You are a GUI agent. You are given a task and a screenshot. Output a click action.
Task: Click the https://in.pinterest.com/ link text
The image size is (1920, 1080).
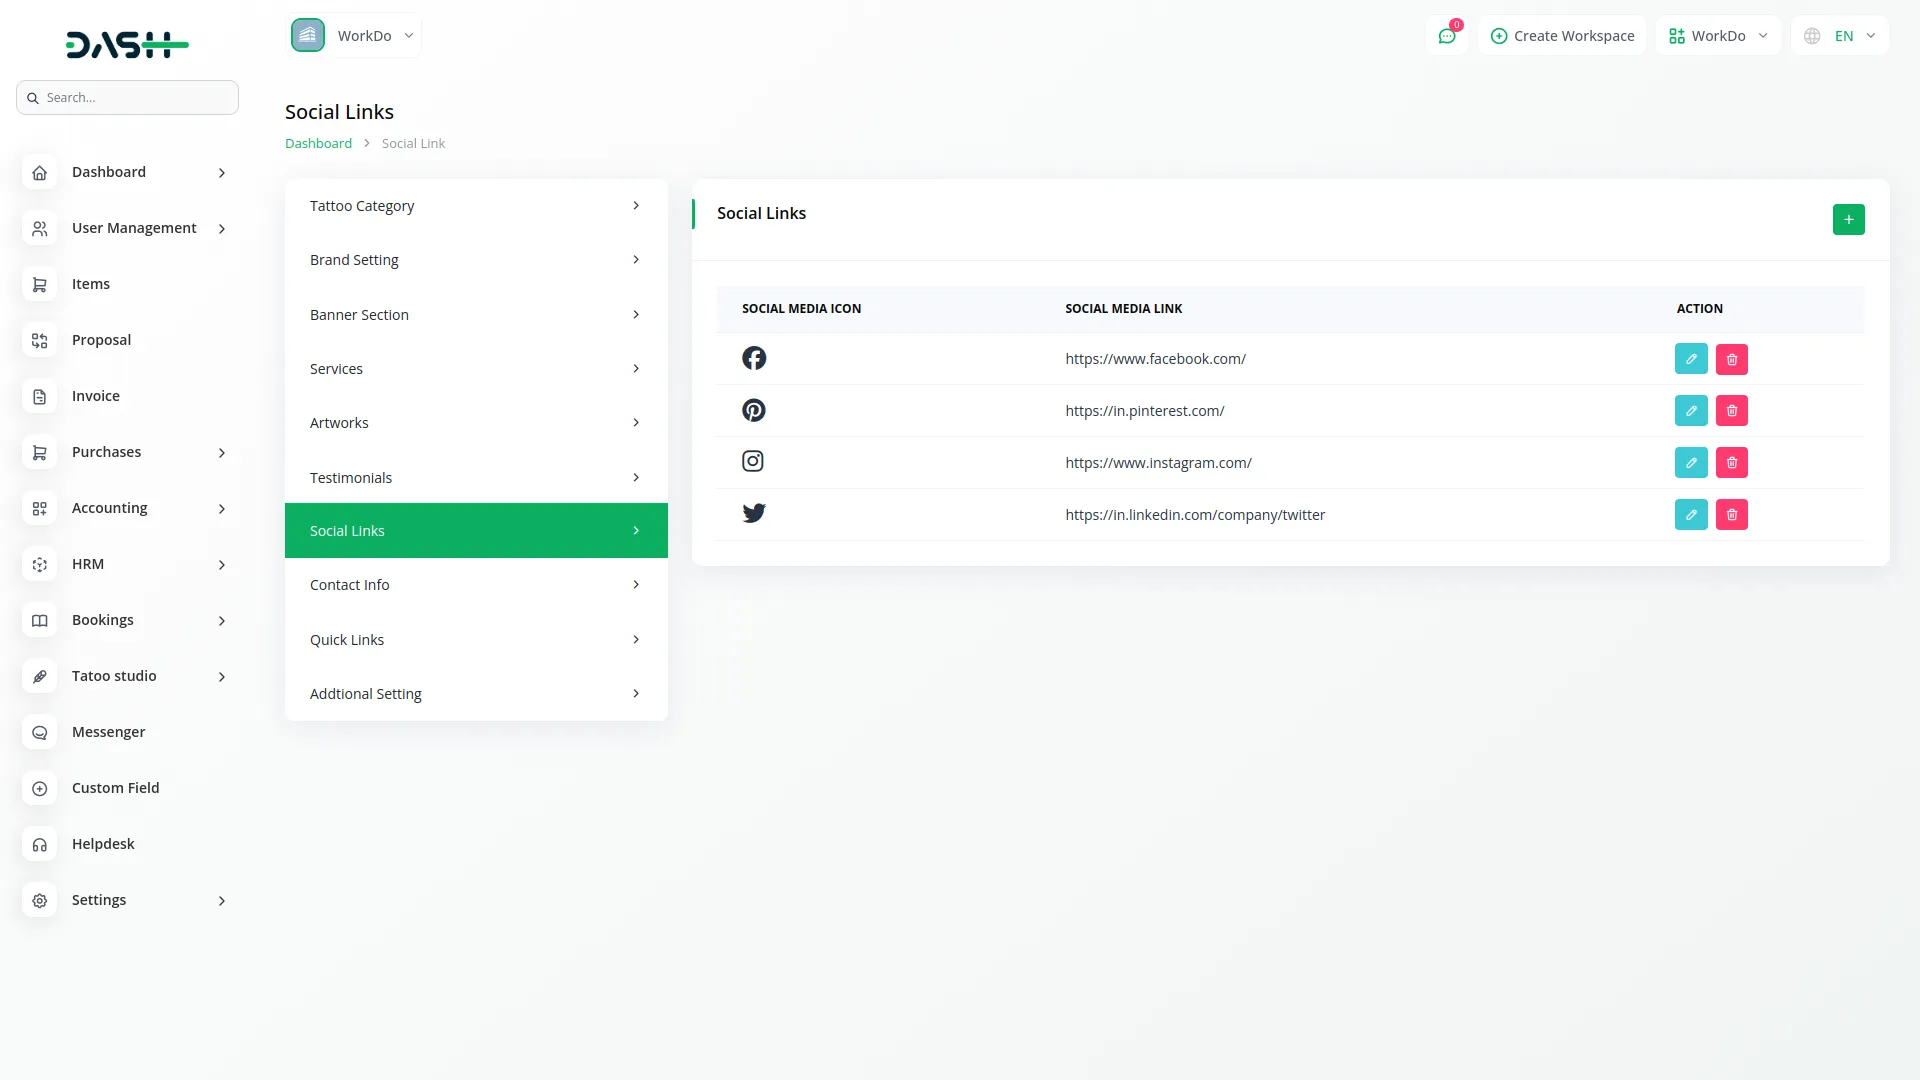coord(1144,411)
